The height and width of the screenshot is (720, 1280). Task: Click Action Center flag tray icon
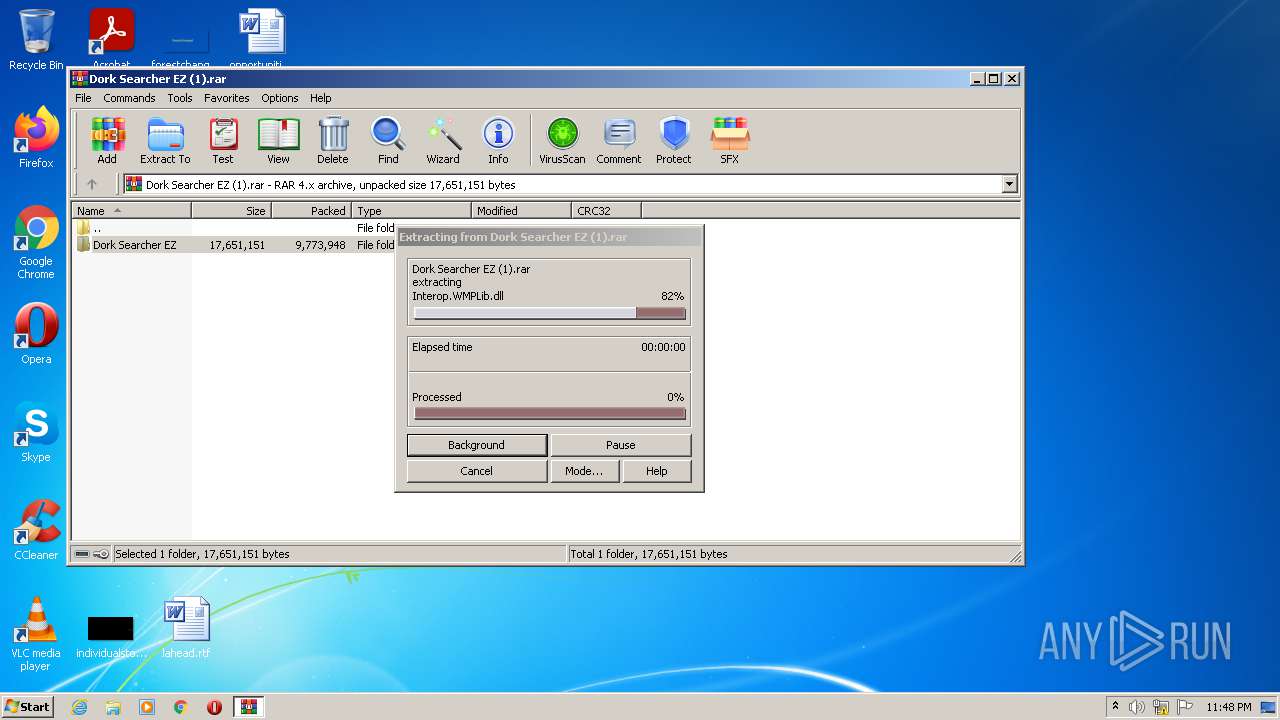point(1185,707)
